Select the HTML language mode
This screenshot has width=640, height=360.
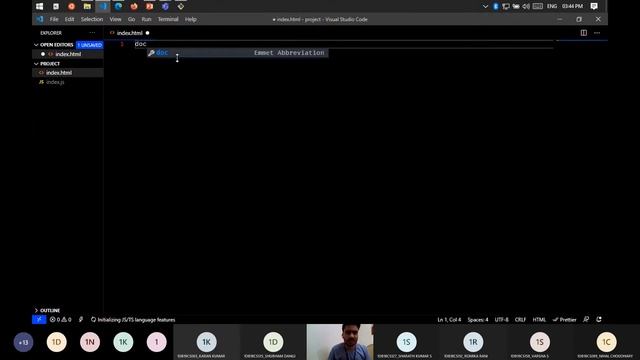click(539, 320)
